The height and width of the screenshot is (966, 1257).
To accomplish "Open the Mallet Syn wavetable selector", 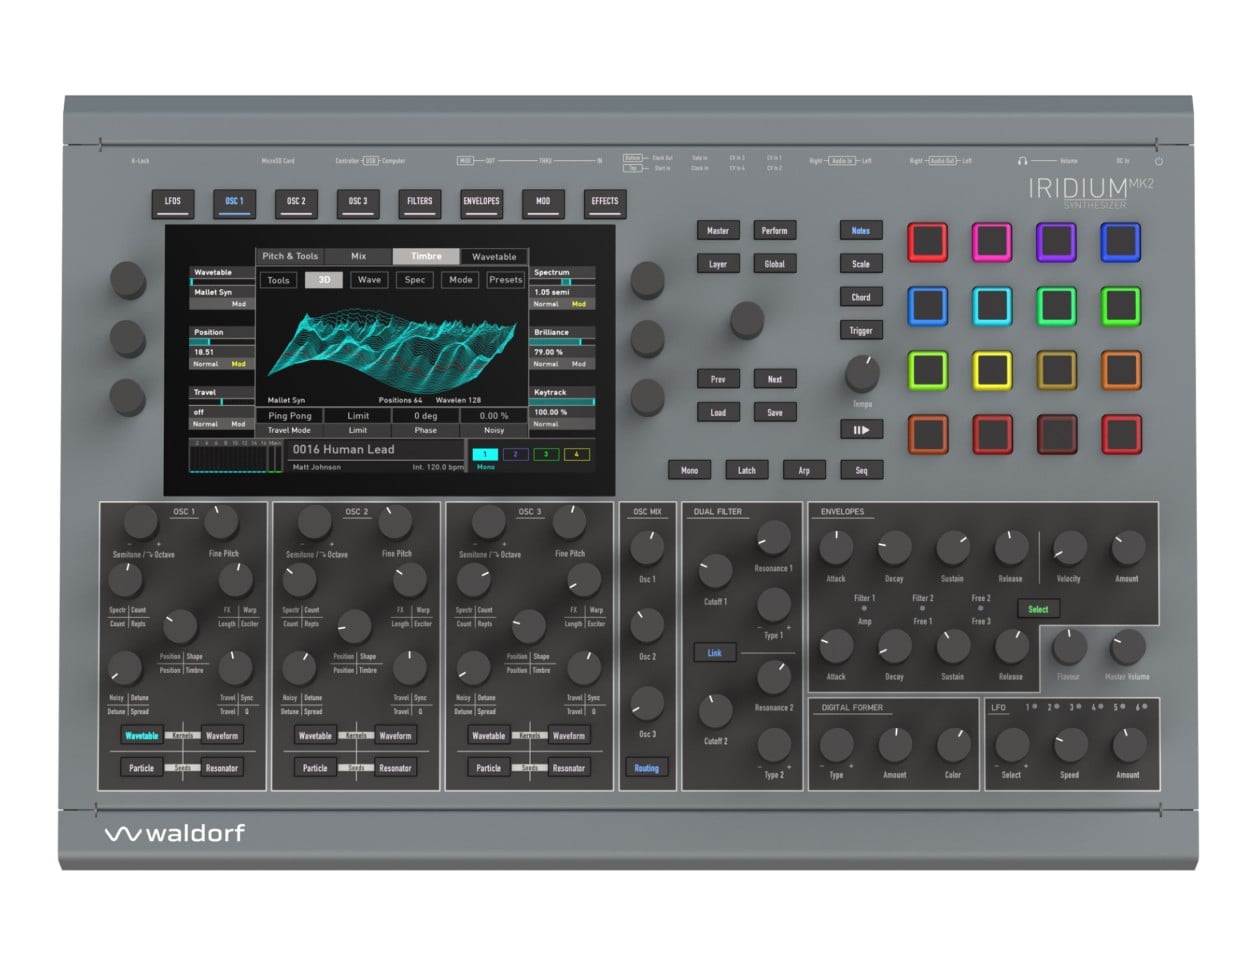I will (221, 292).
